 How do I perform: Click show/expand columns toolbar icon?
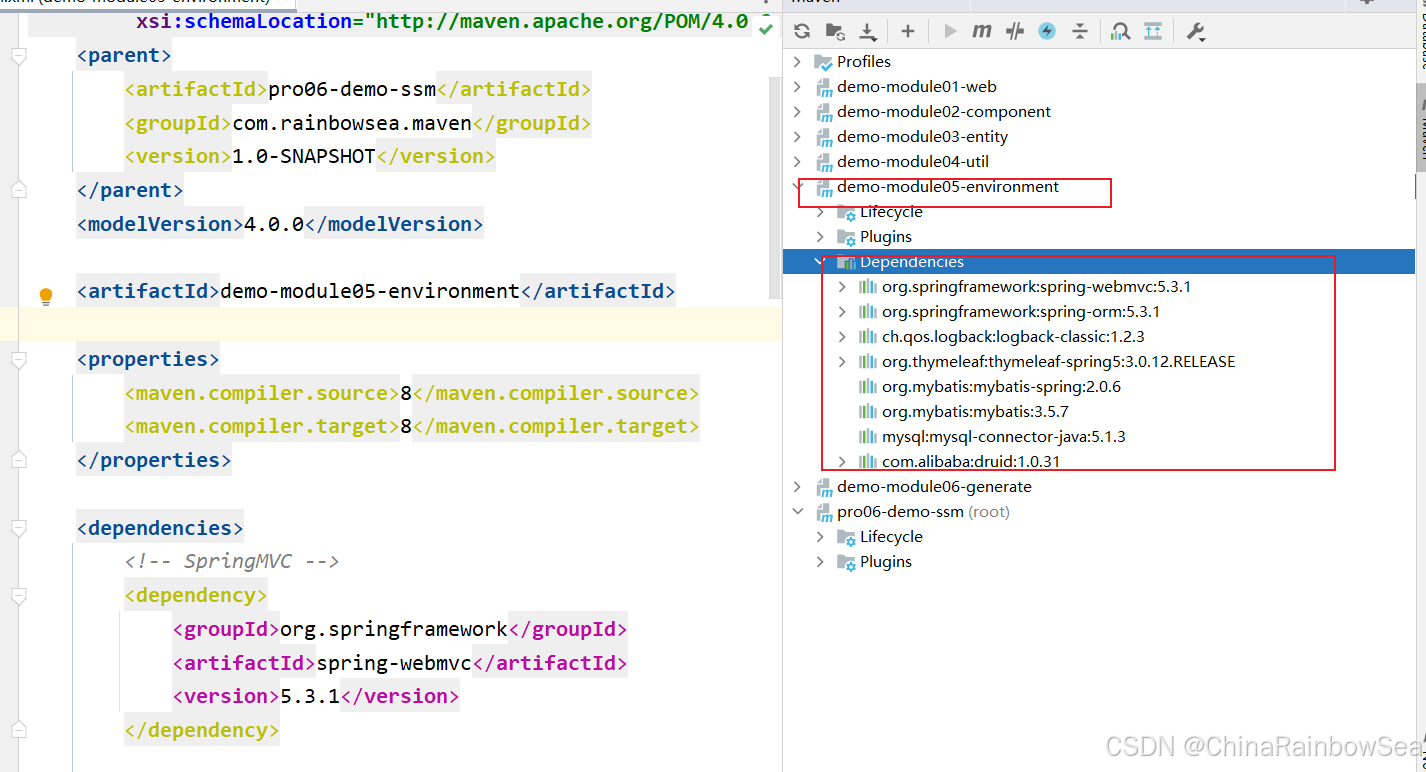click(x=1153, y=31)
